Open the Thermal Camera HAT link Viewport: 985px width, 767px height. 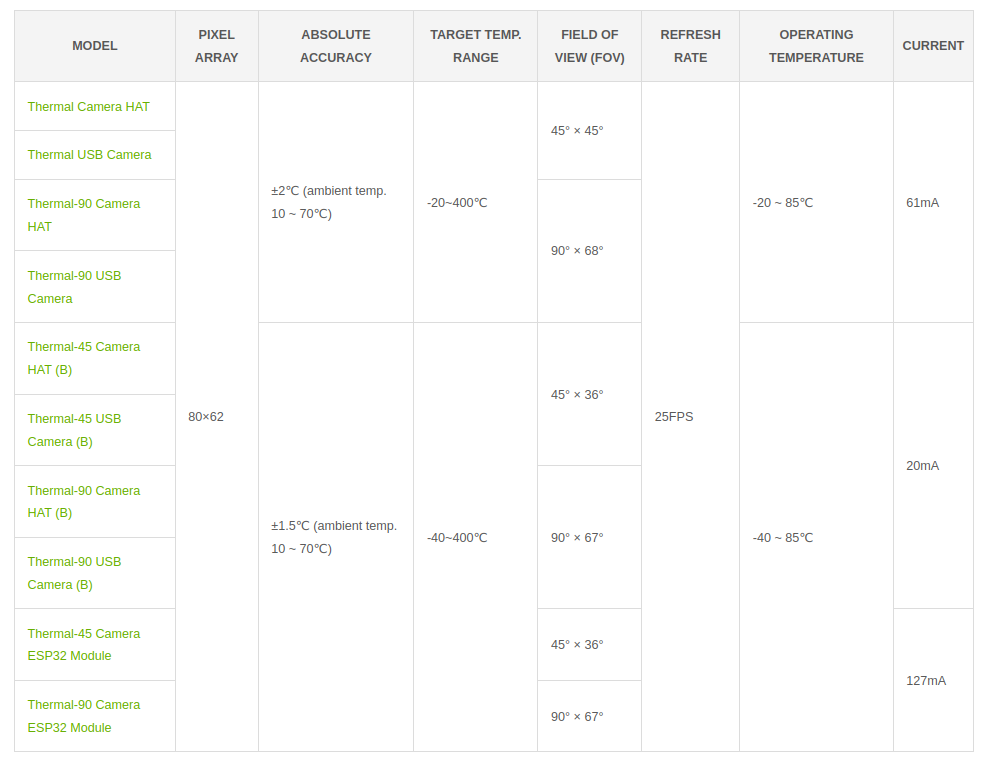(89, 107)
